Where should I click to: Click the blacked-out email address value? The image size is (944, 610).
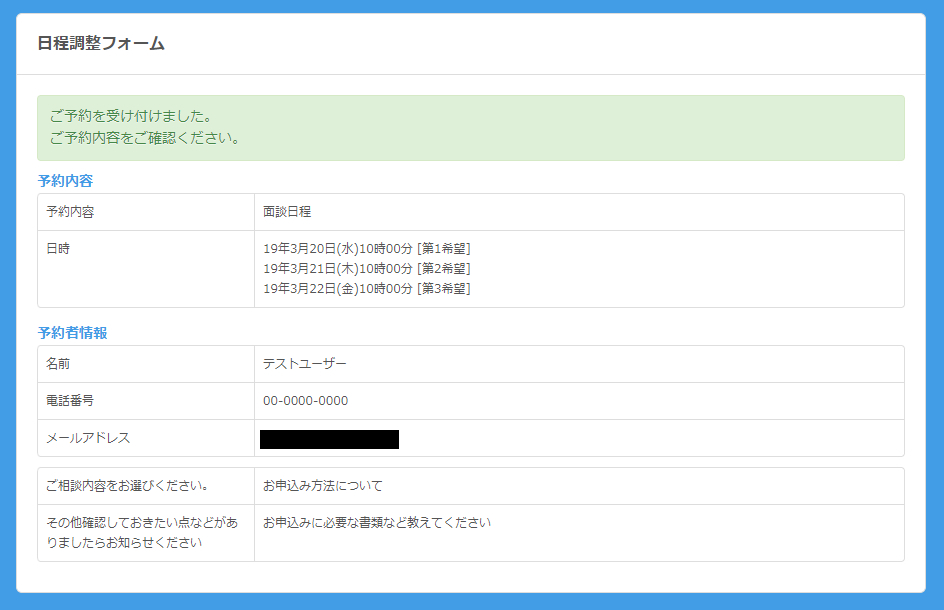pos(329,439)
